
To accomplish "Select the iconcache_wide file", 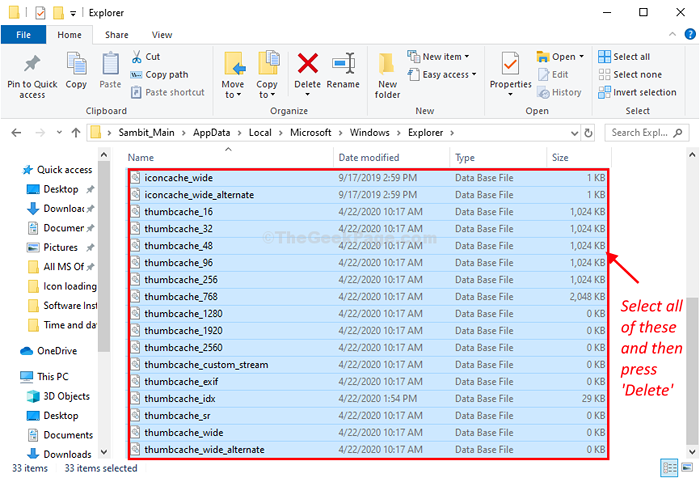I will (x=368, y=178).
